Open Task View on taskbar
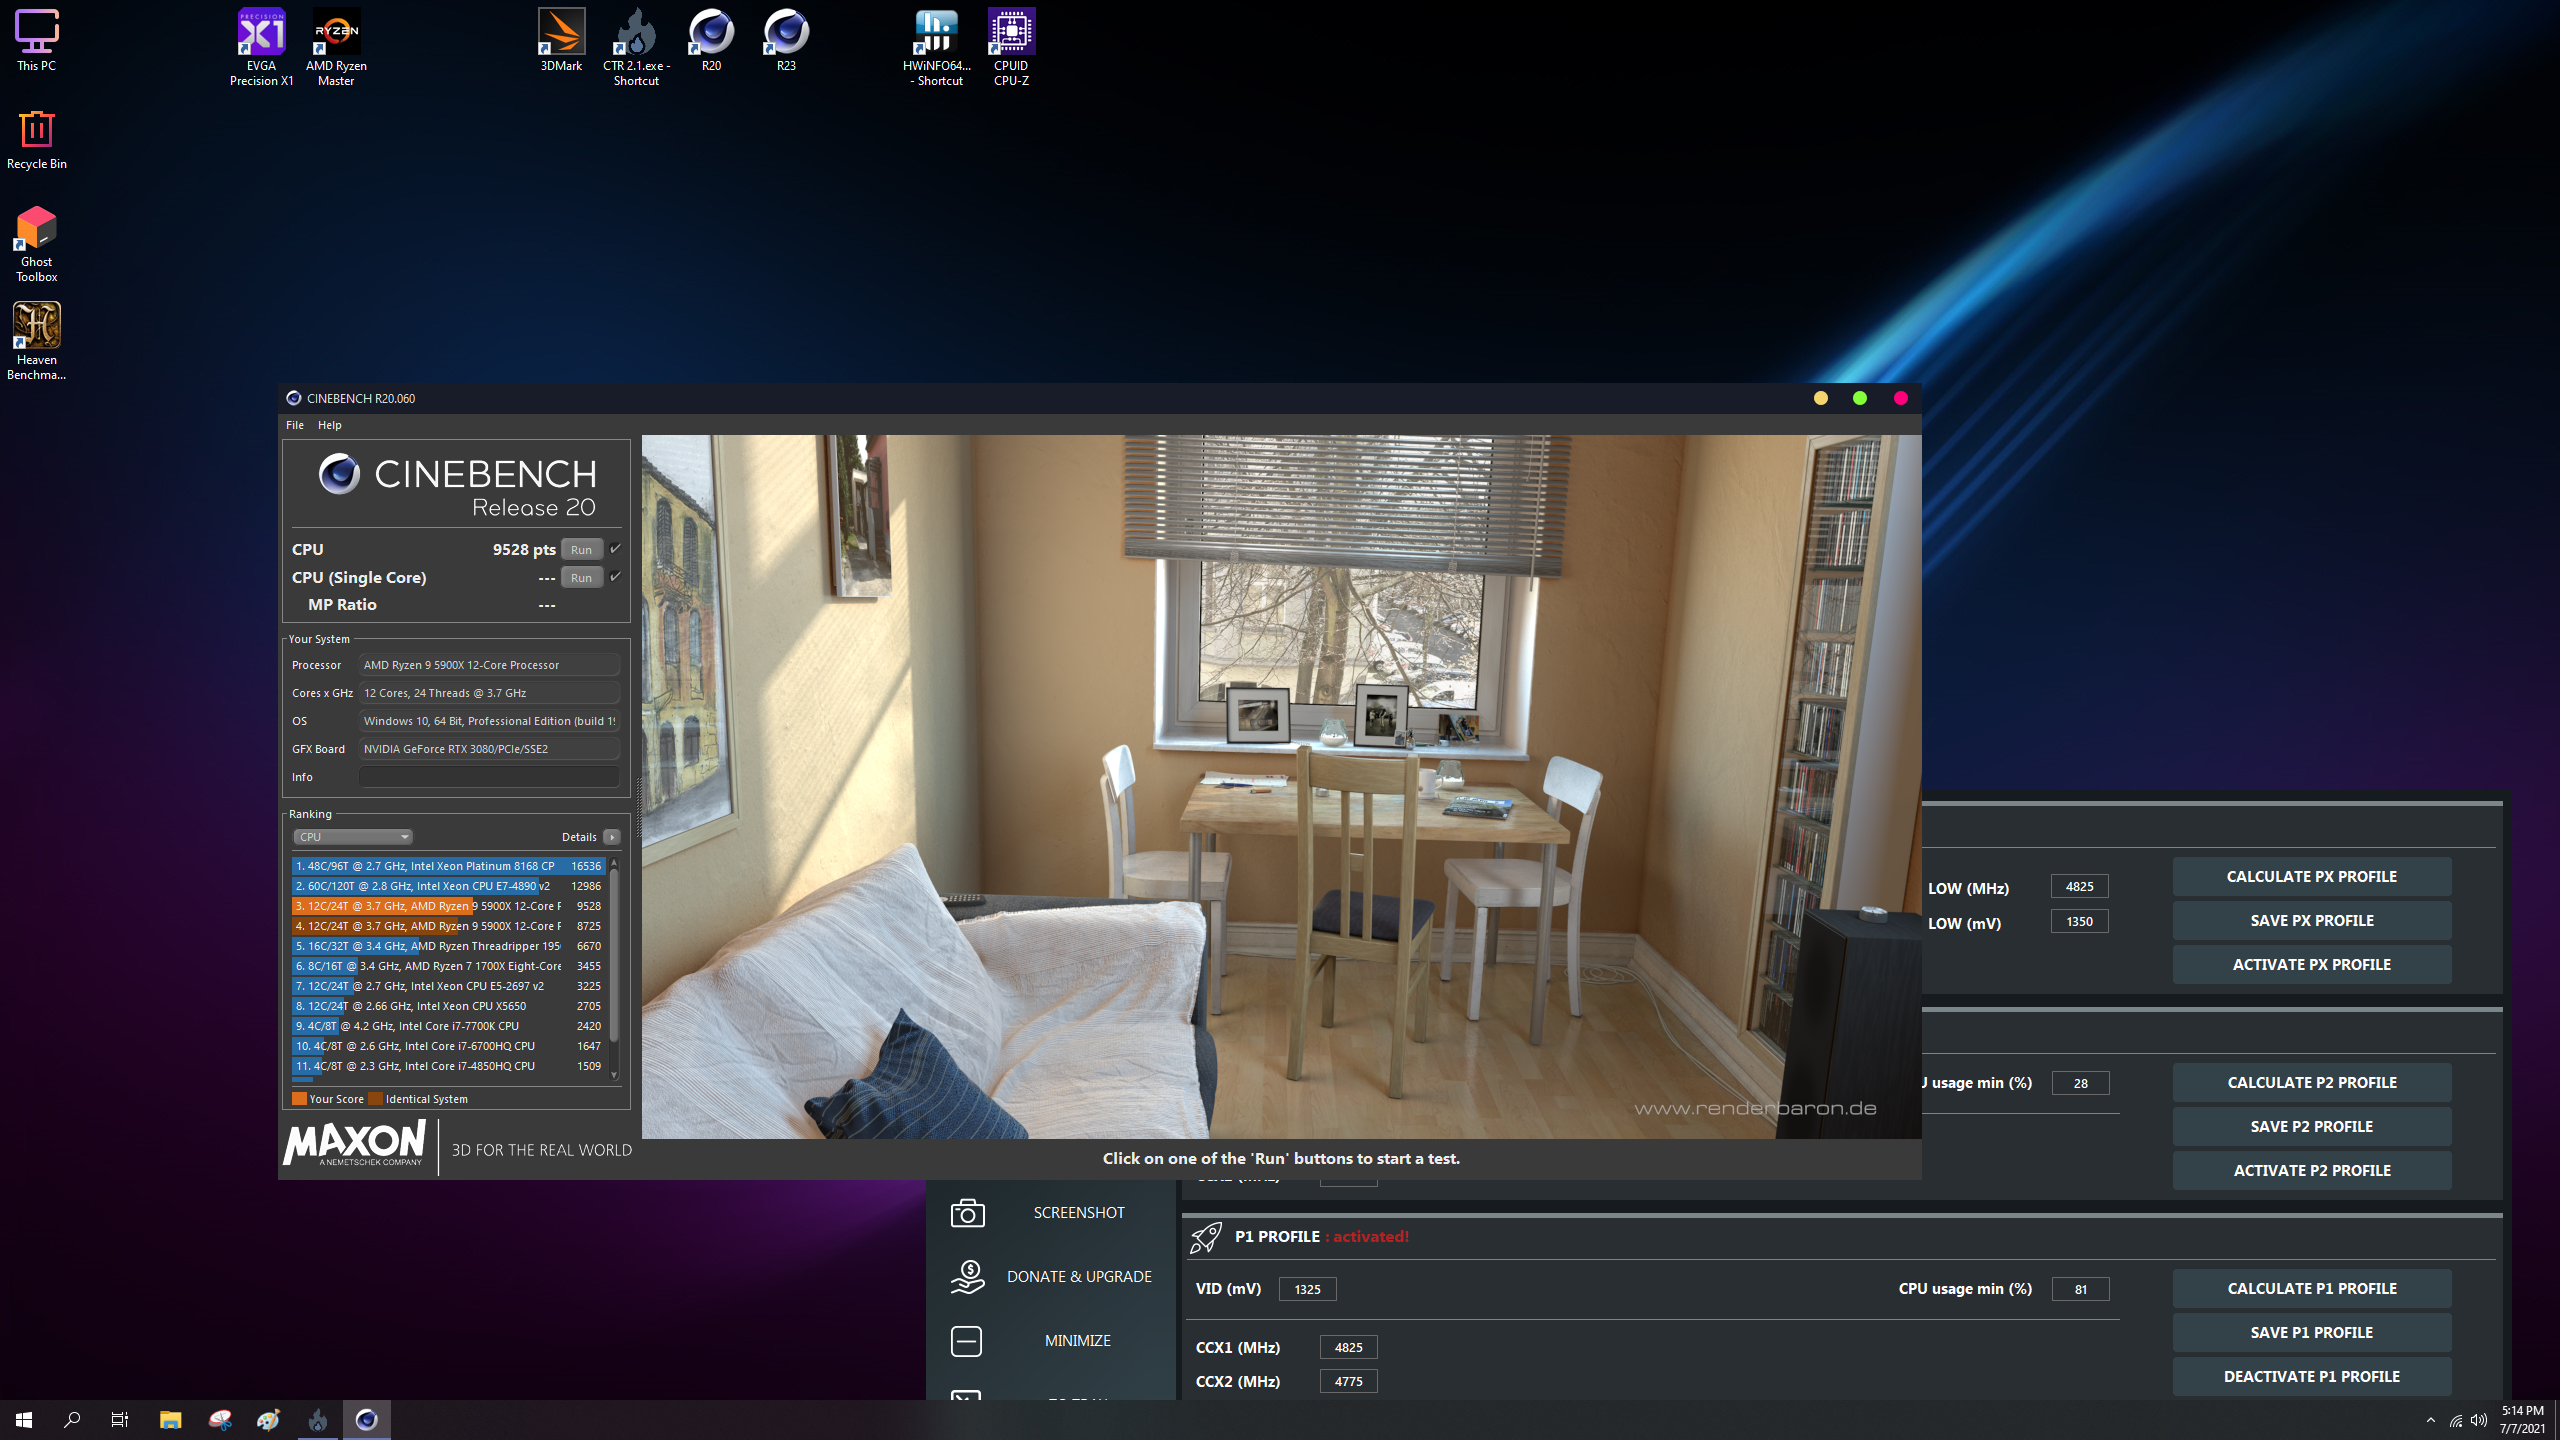This screenshot has height=1440, width=2560. [x=120, y=1419]
